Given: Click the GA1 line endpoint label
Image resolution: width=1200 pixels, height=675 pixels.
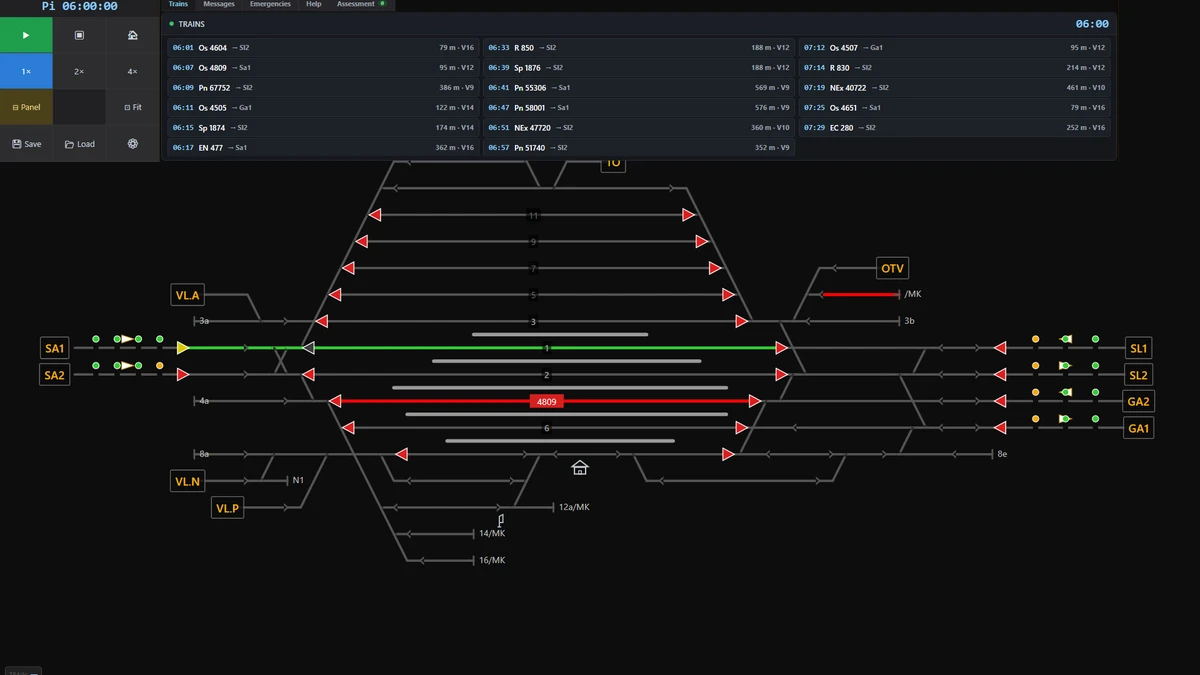Looking at the screenshot, I should click(x=1138, y=428).
